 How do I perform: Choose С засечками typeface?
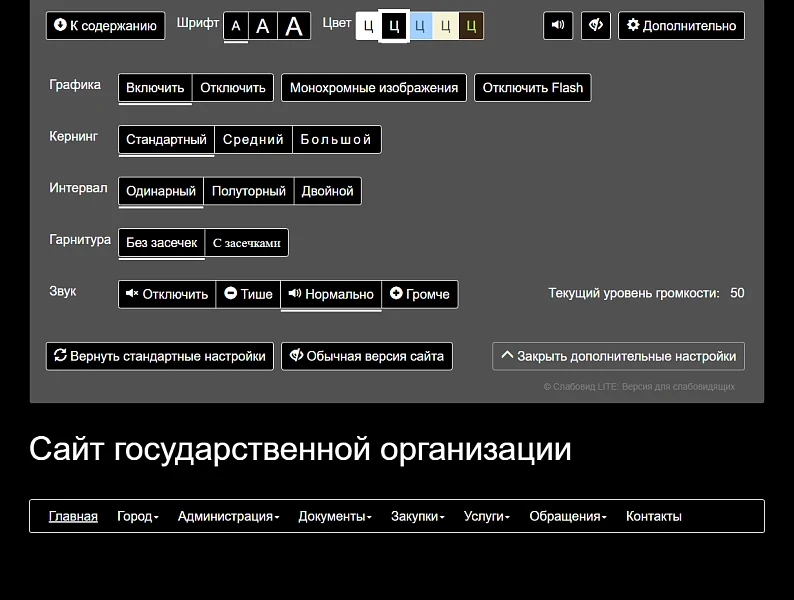(247, 243)
